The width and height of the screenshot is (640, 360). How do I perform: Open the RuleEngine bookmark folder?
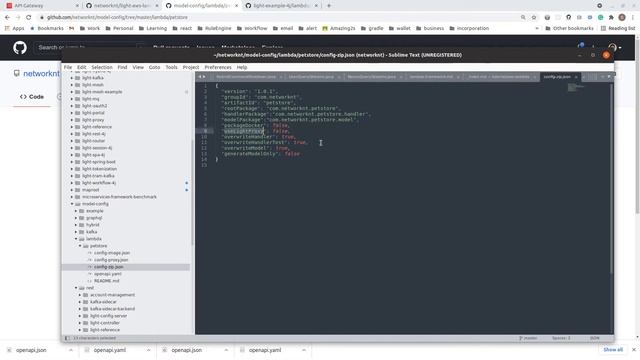tap(214, 28)
